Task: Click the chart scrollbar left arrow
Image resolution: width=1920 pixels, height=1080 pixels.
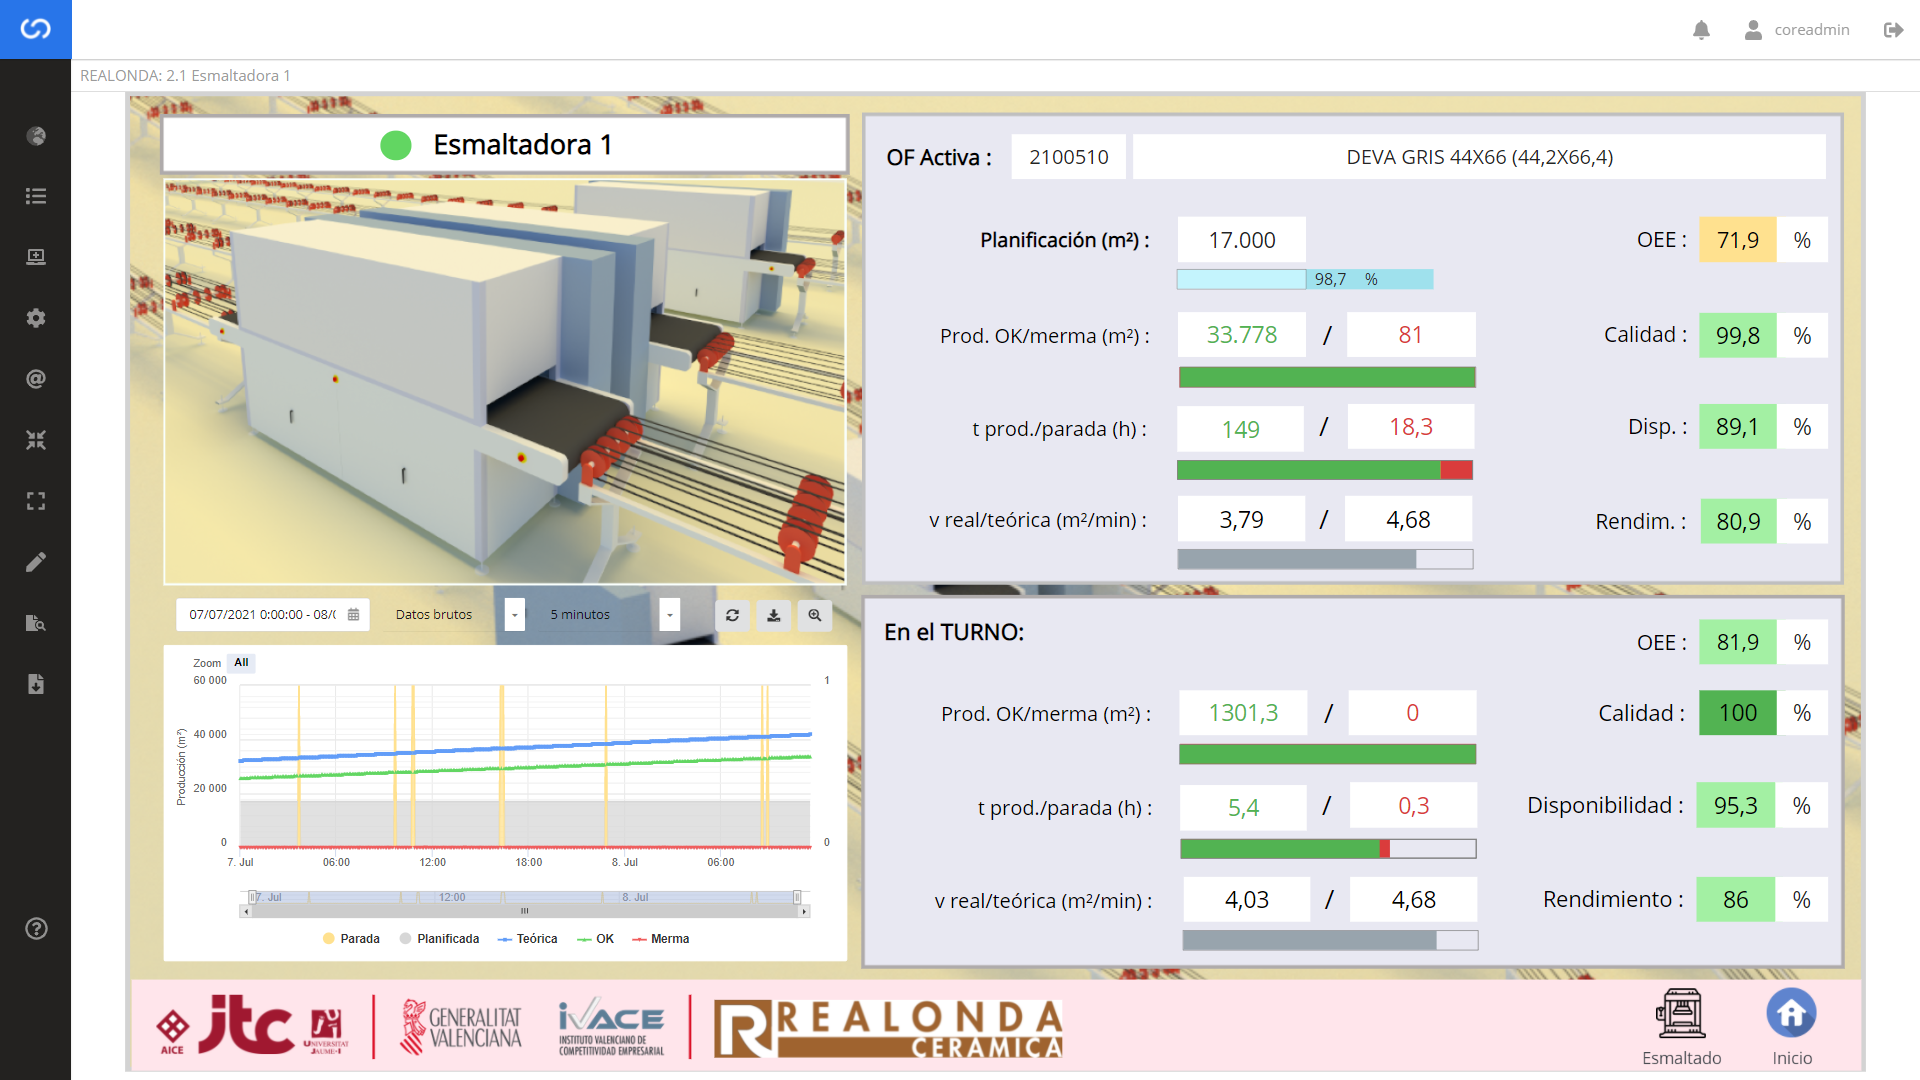Action: 246,912
